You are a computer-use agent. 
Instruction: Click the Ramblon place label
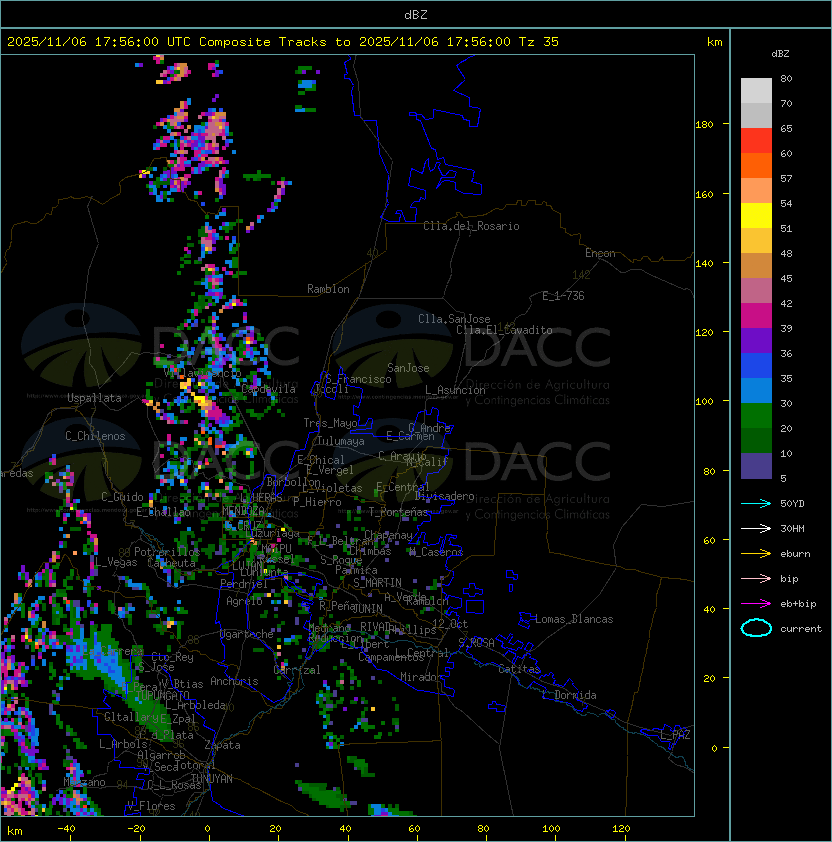[x=328, y=289]
